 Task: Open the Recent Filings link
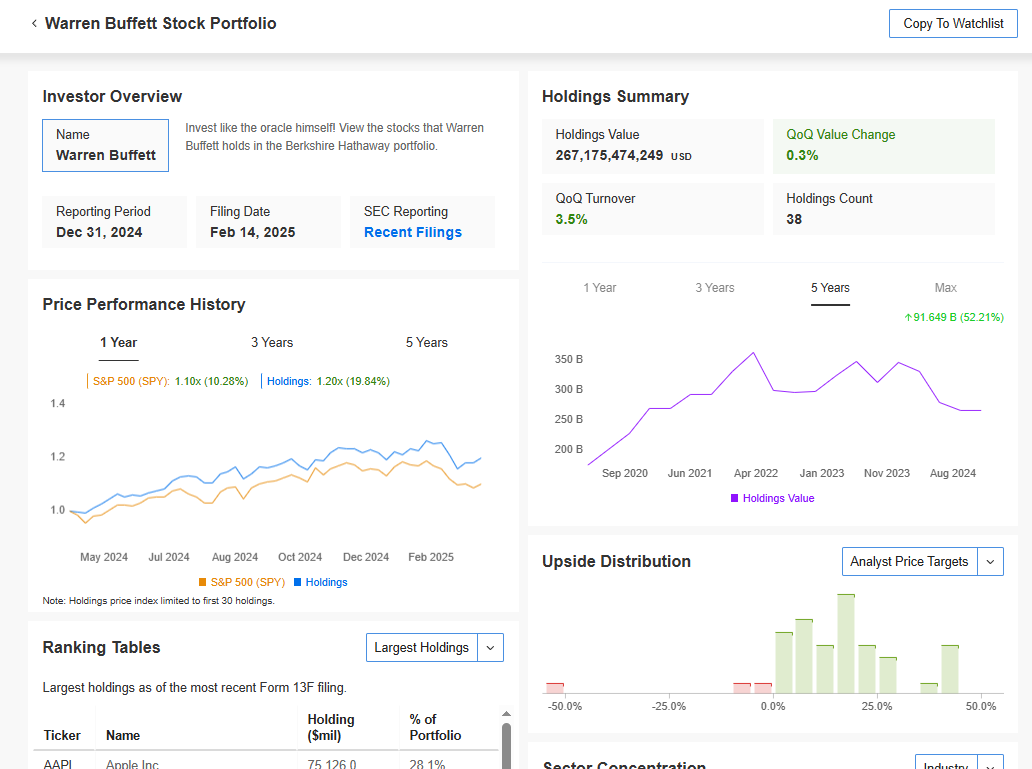[x=412, y=232]
